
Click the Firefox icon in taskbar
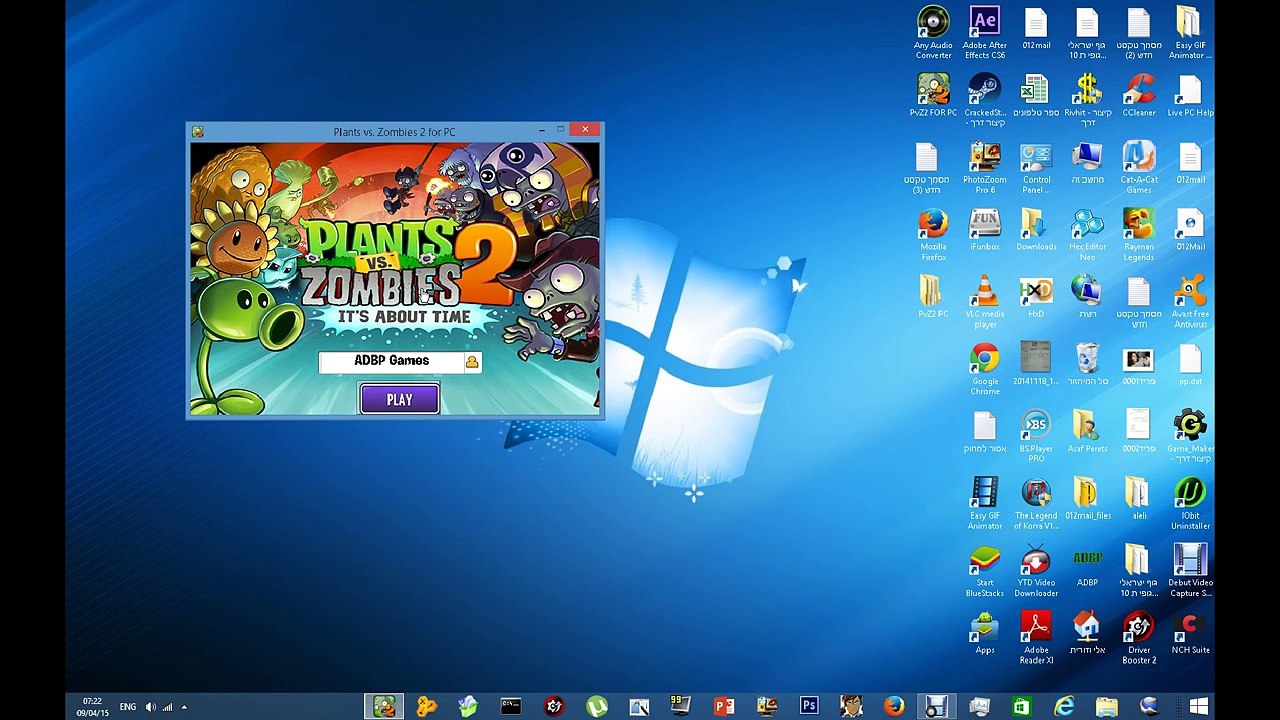click(894, 706)
